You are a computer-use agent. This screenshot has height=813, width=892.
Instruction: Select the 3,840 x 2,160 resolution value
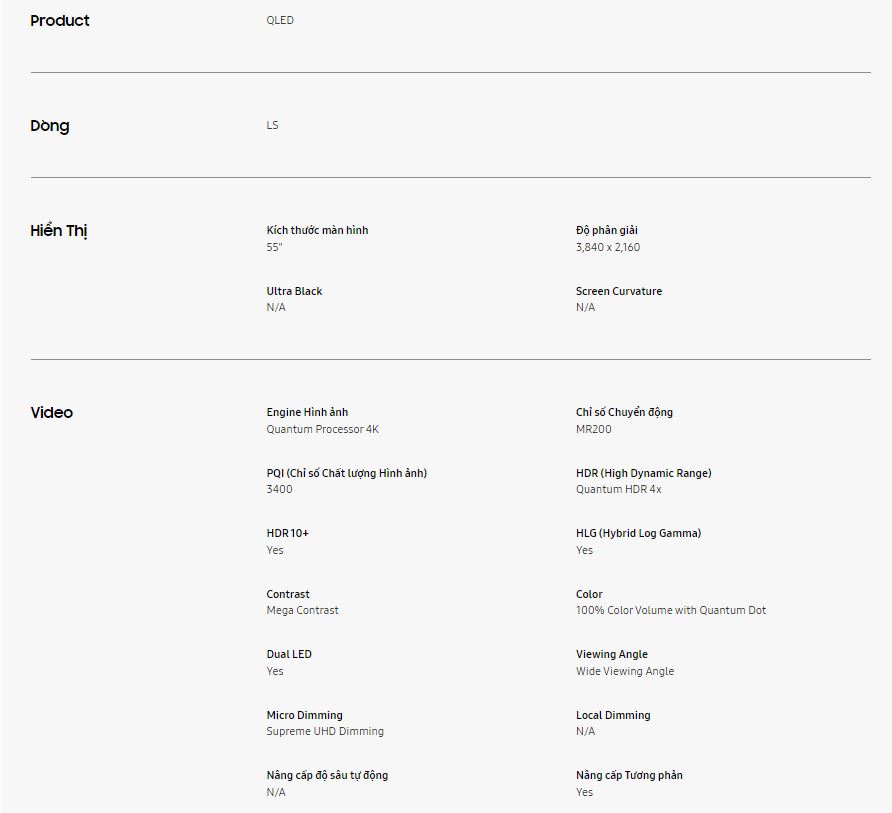coord(608,247)
